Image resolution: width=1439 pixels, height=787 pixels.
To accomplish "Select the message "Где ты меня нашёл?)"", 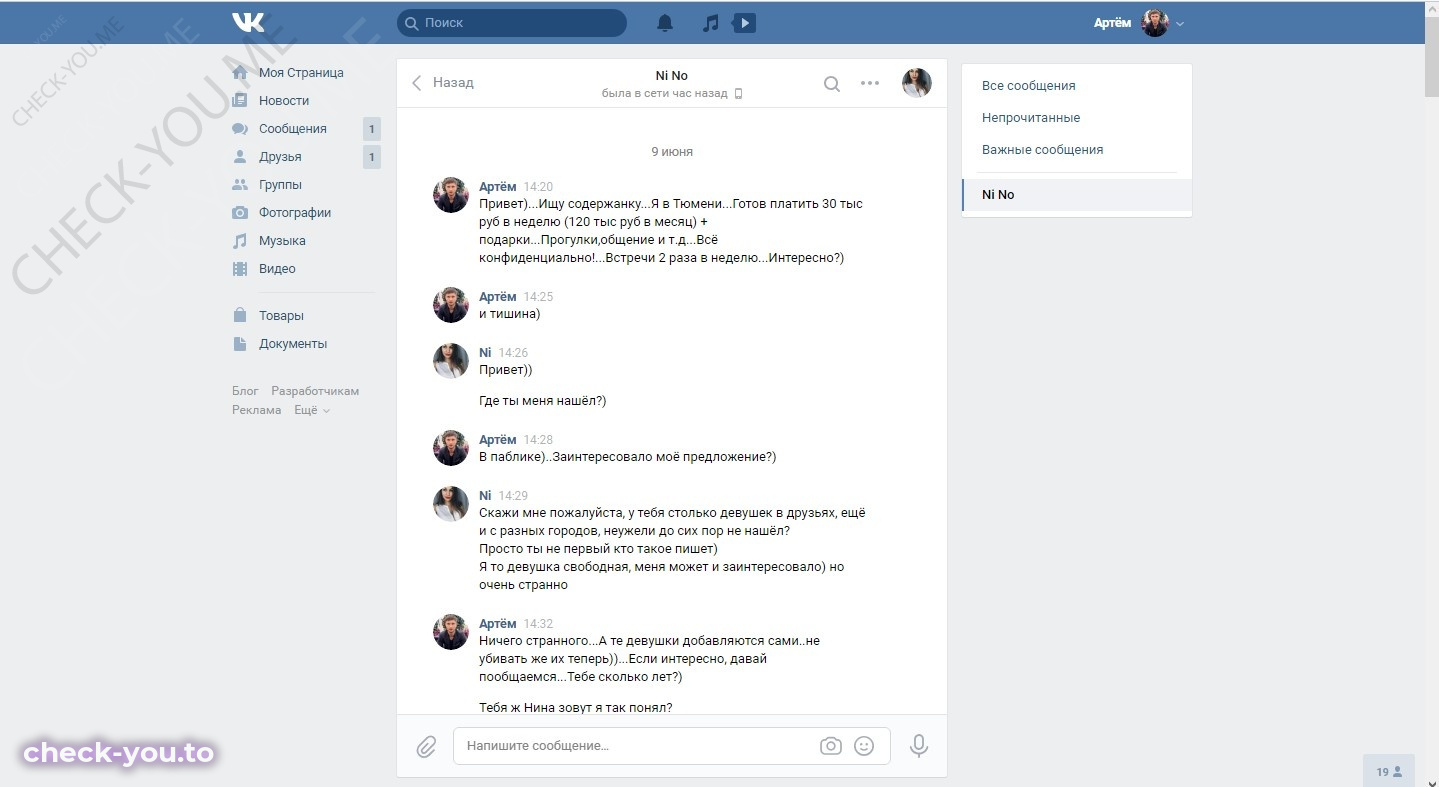I will tap(543, 401).
